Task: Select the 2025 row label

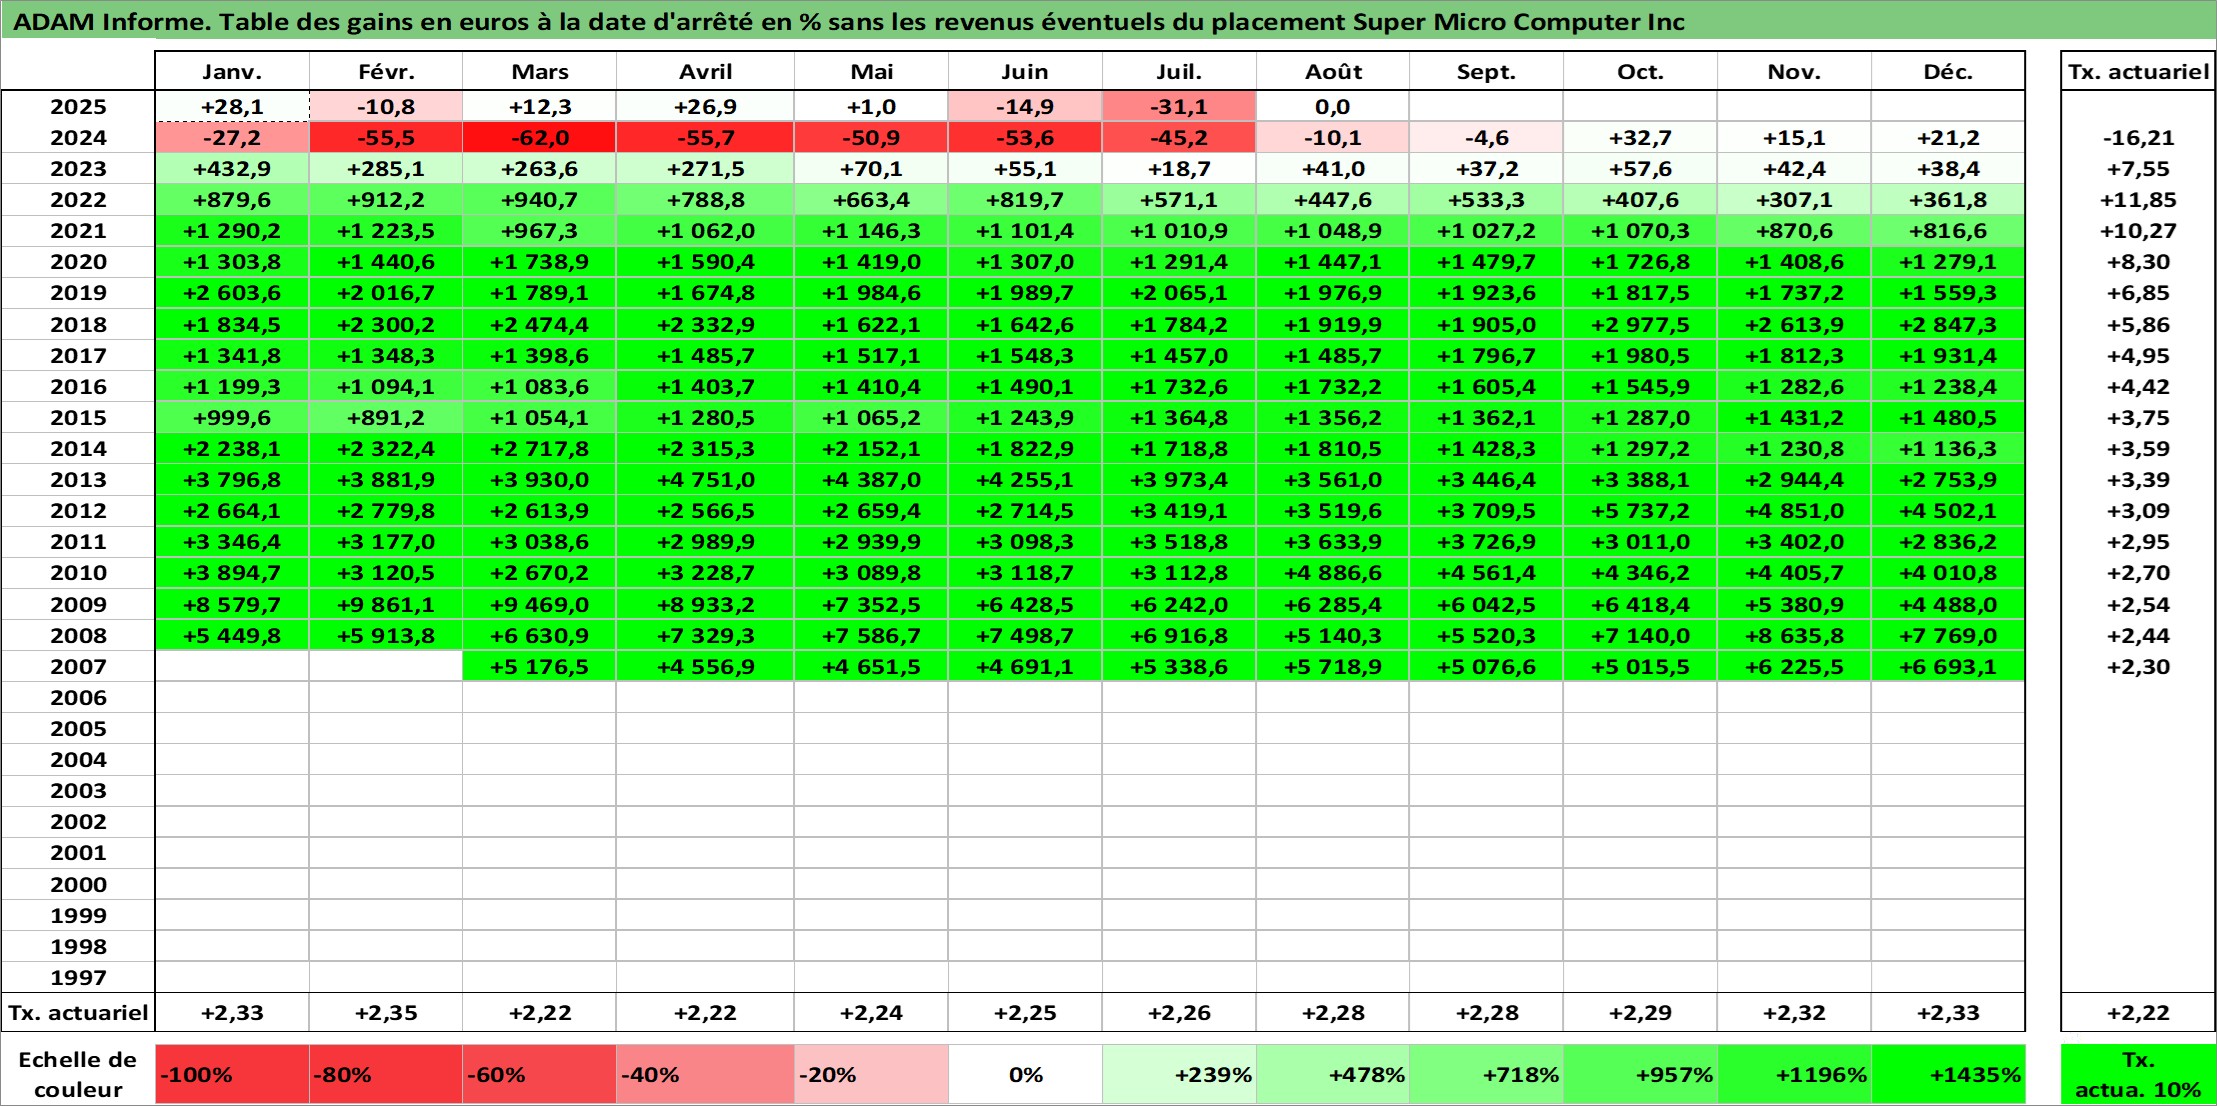Action: 78,107
